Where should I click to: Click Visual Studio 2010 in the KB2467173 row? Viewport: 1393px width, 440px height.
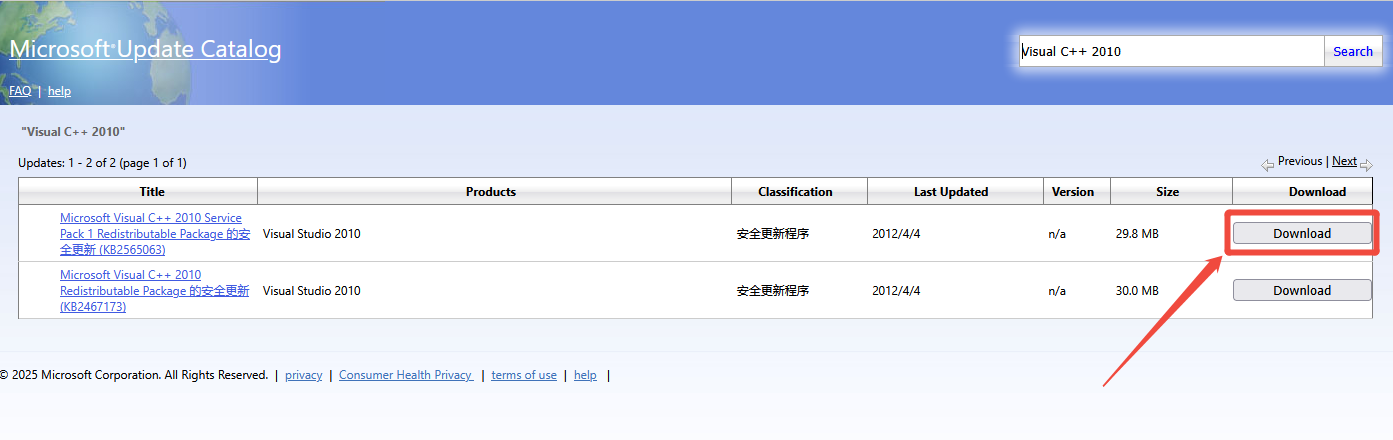point(312,291)
